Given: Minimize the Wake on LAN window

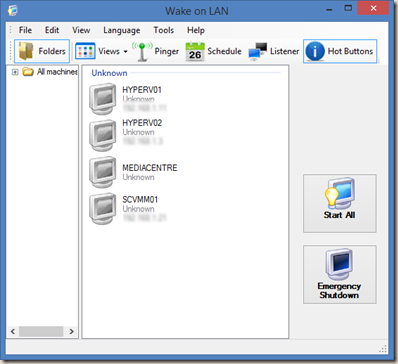Looking at the screenshot, I should click(329, 9).
